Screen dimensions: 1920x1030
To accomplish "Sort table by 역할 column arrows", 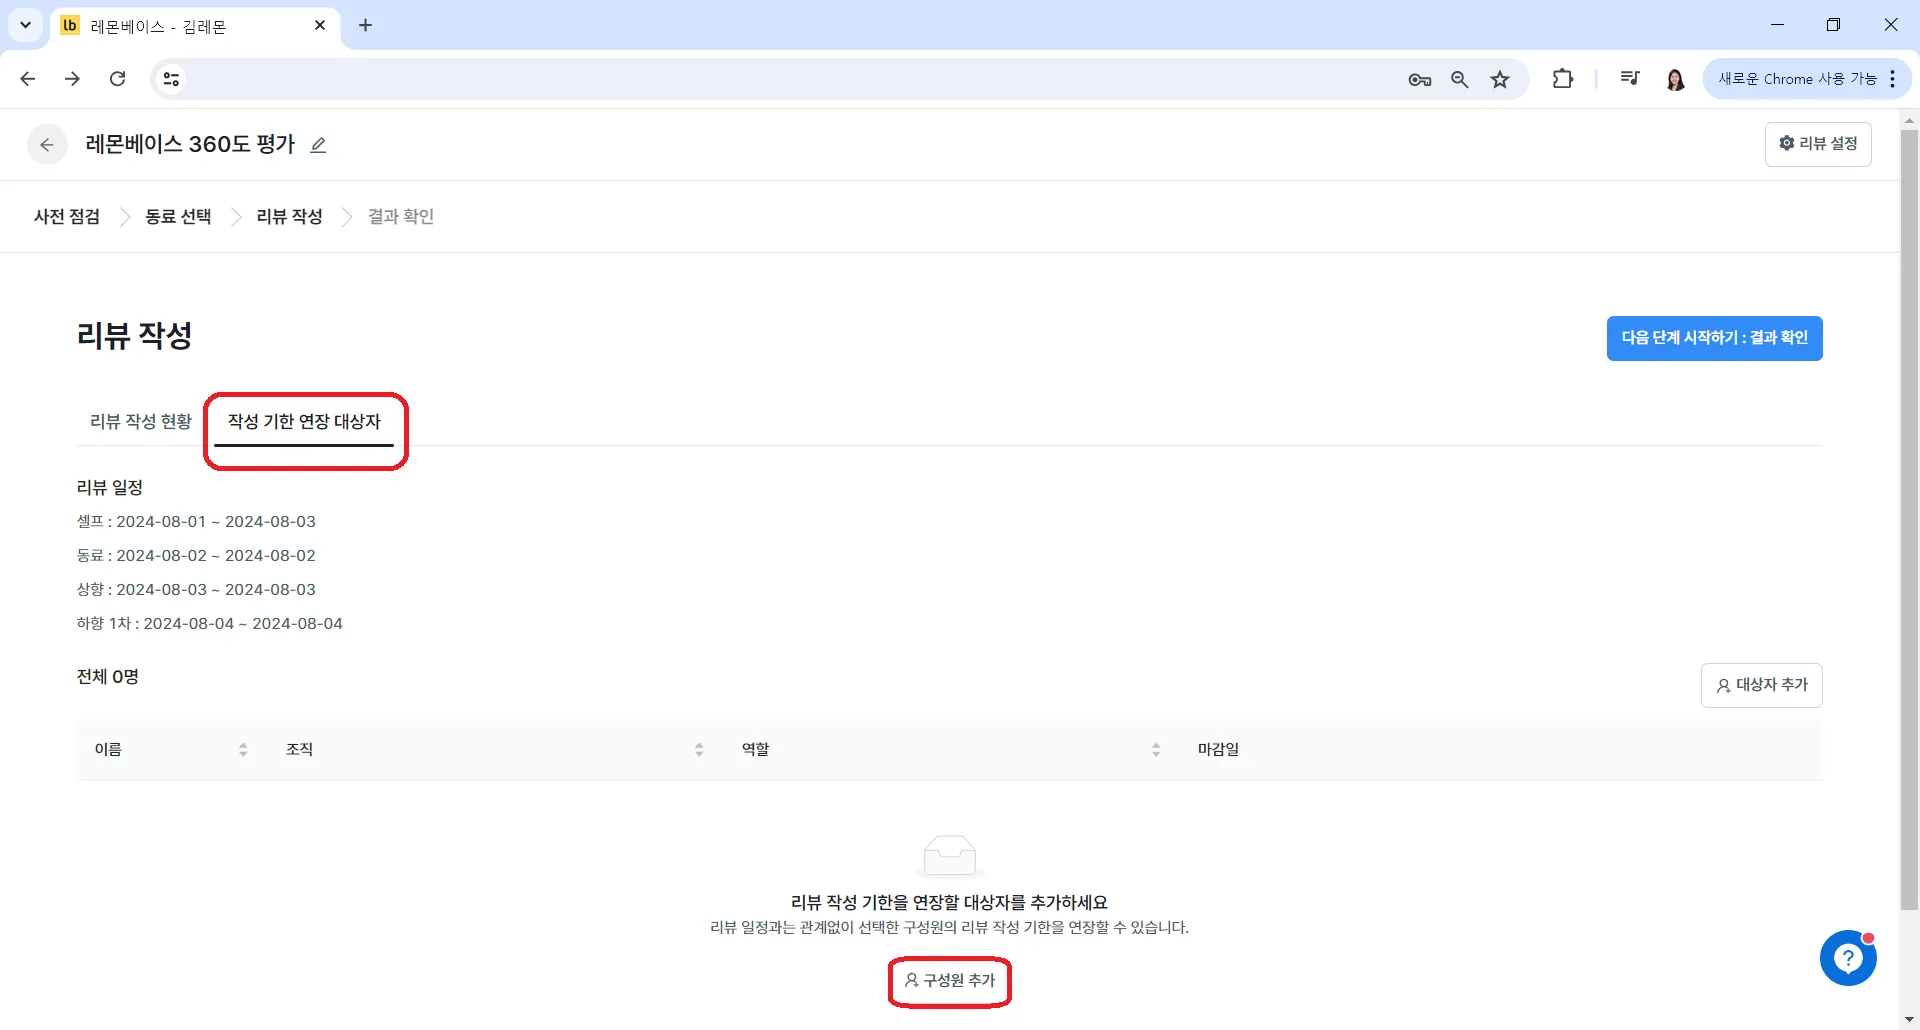I will [x=1156, y=750].
